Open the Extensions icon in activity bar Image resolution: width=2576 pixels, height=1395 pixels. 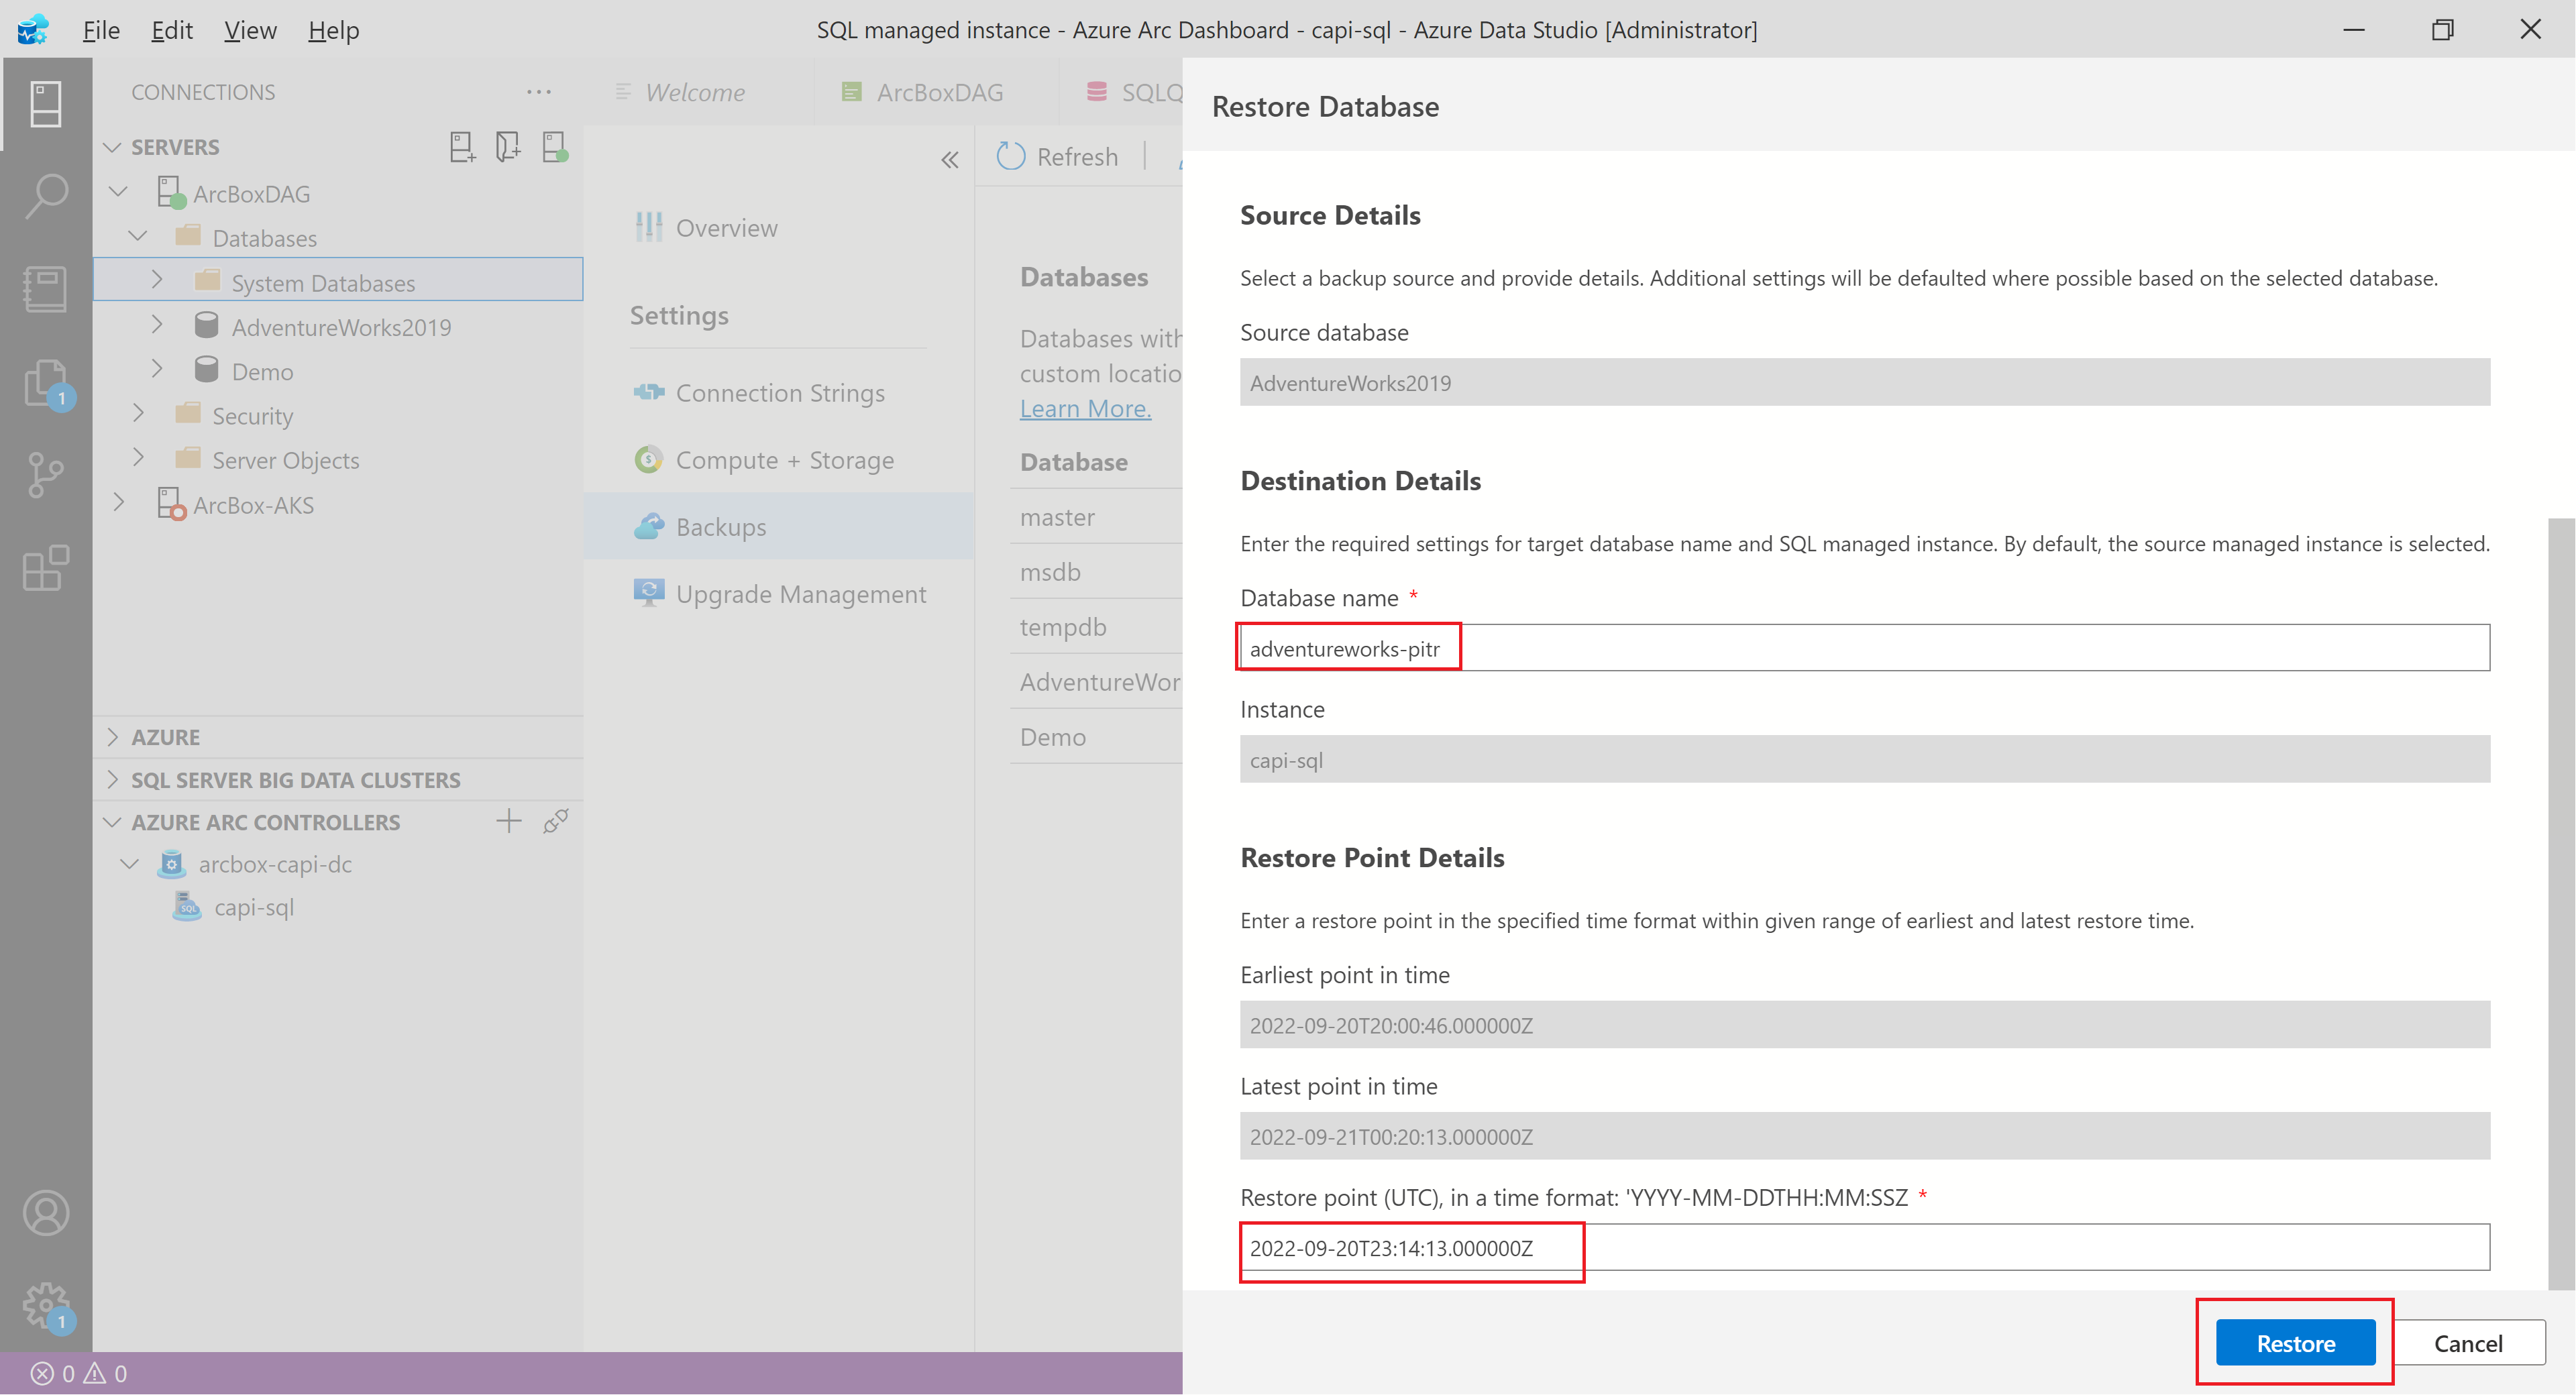click(46, 568)
